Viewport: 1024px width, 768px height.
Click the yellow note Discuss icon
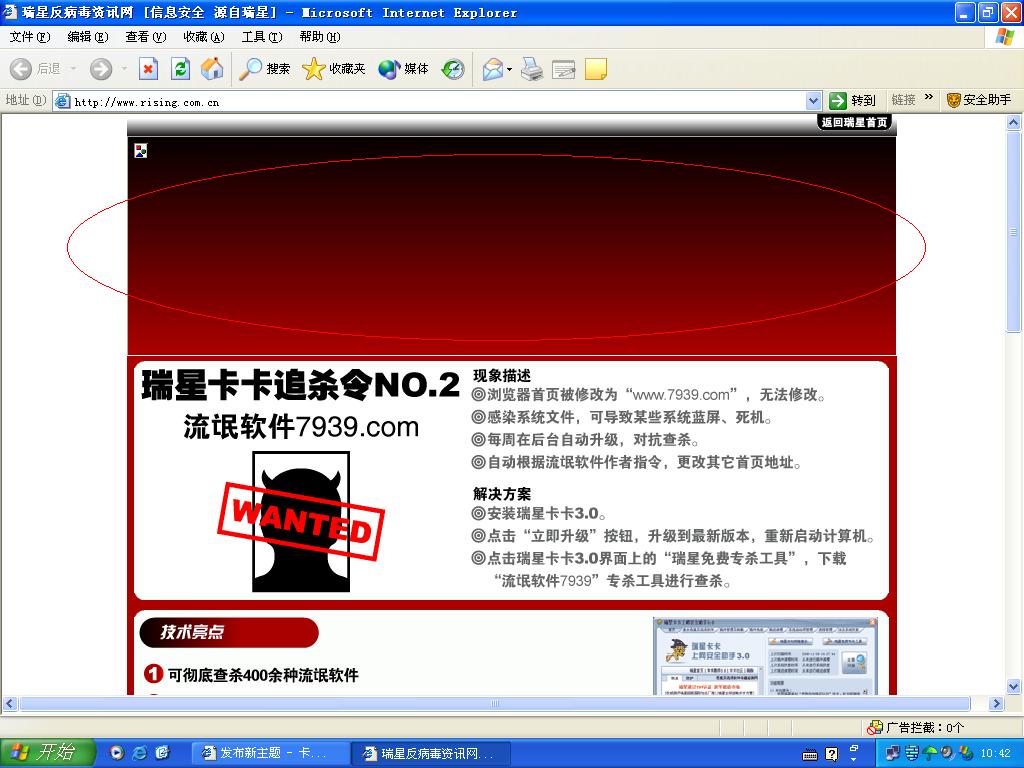click(596, 69)
